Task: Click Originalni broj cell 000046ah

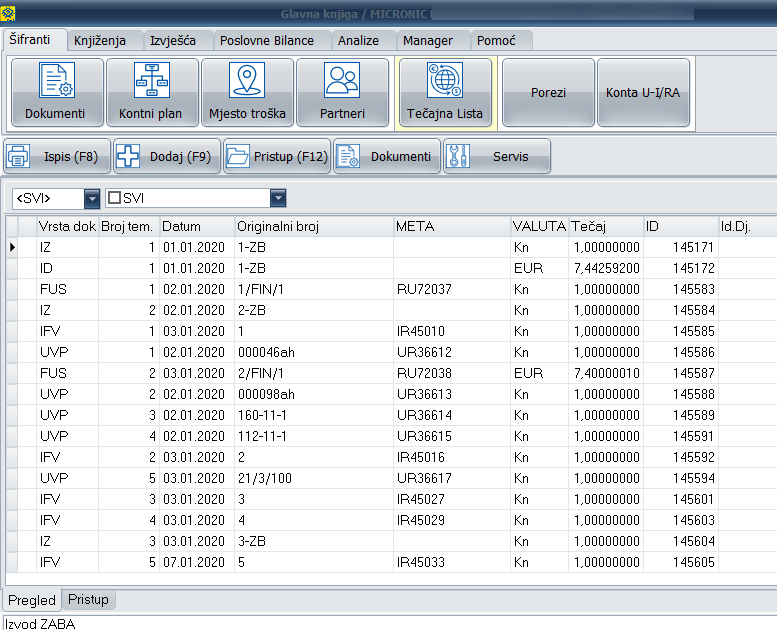Action: [x=314, y=352]
